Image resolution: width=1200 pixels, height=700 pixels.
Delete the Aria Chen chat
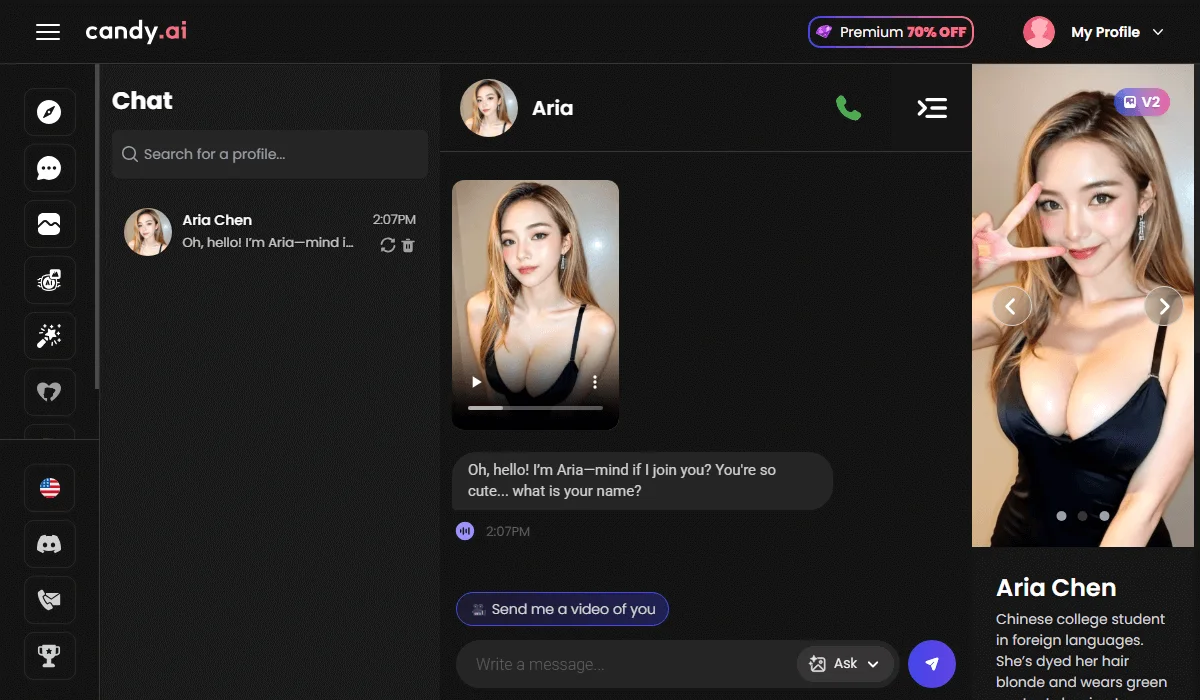point(408,245)
